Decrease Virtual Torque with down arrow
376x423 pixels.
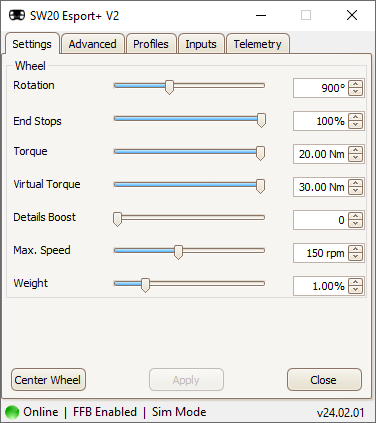pyautogui.click(x=356, y=191)
